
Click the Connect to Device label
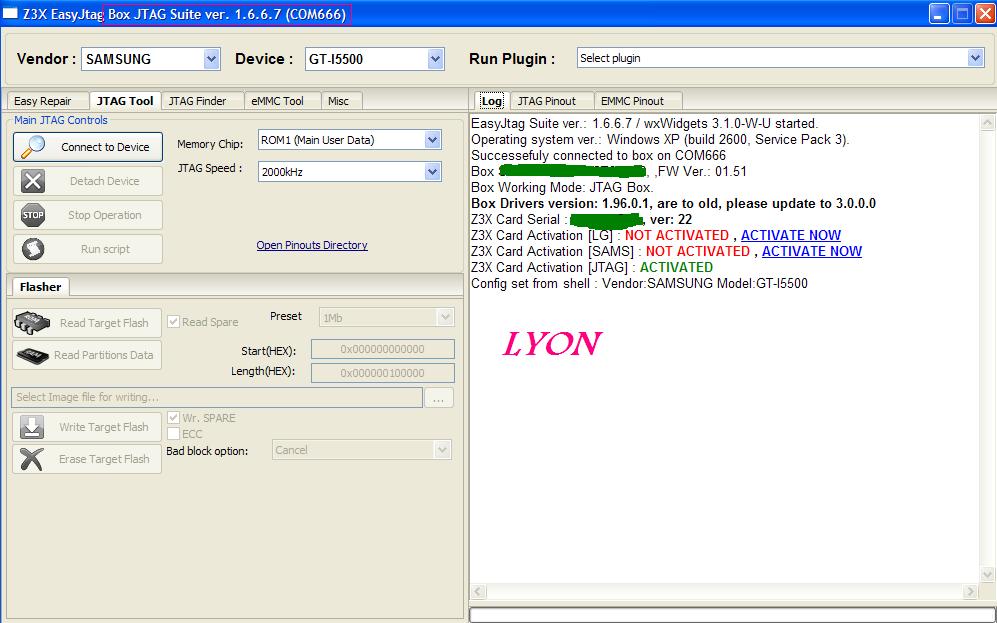[x=106, y=147]
